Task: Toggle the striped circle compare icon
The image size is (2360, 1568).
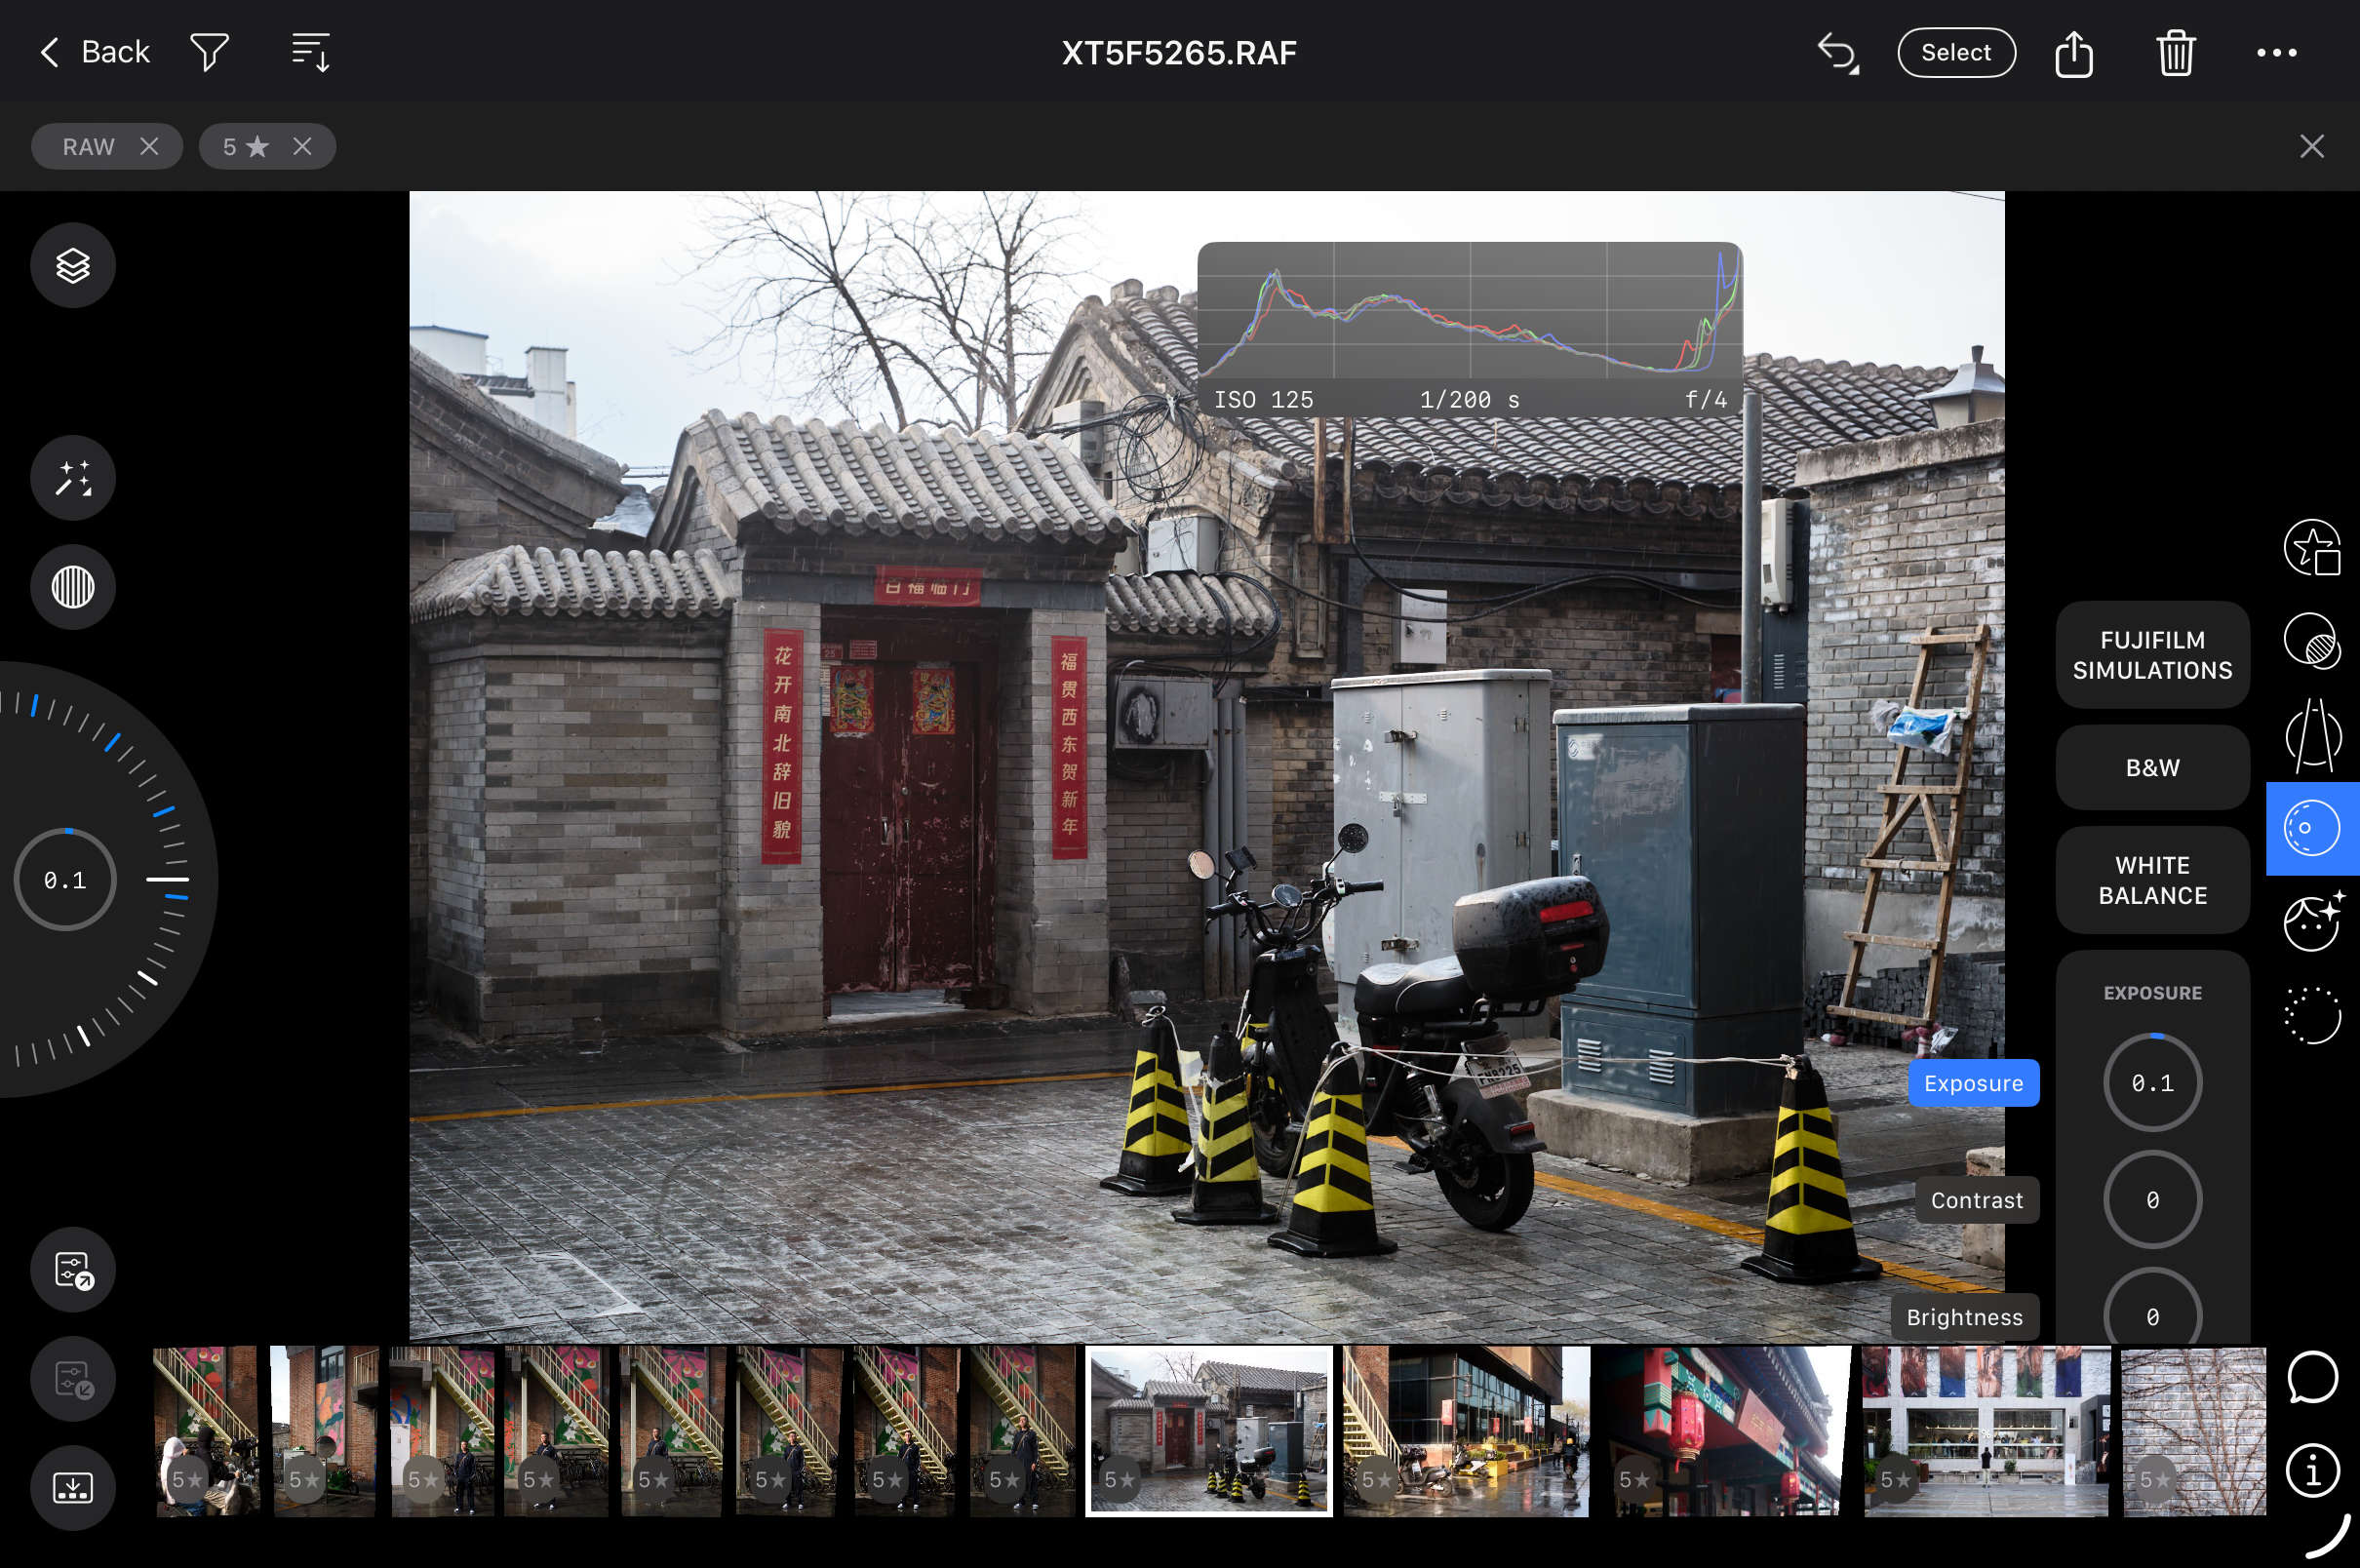Action: (73, 586)
